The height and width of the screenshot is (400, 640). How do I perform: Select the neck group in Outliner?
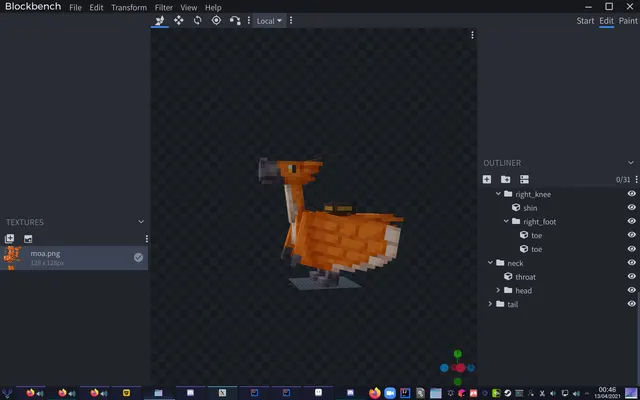tap(515, 263)
